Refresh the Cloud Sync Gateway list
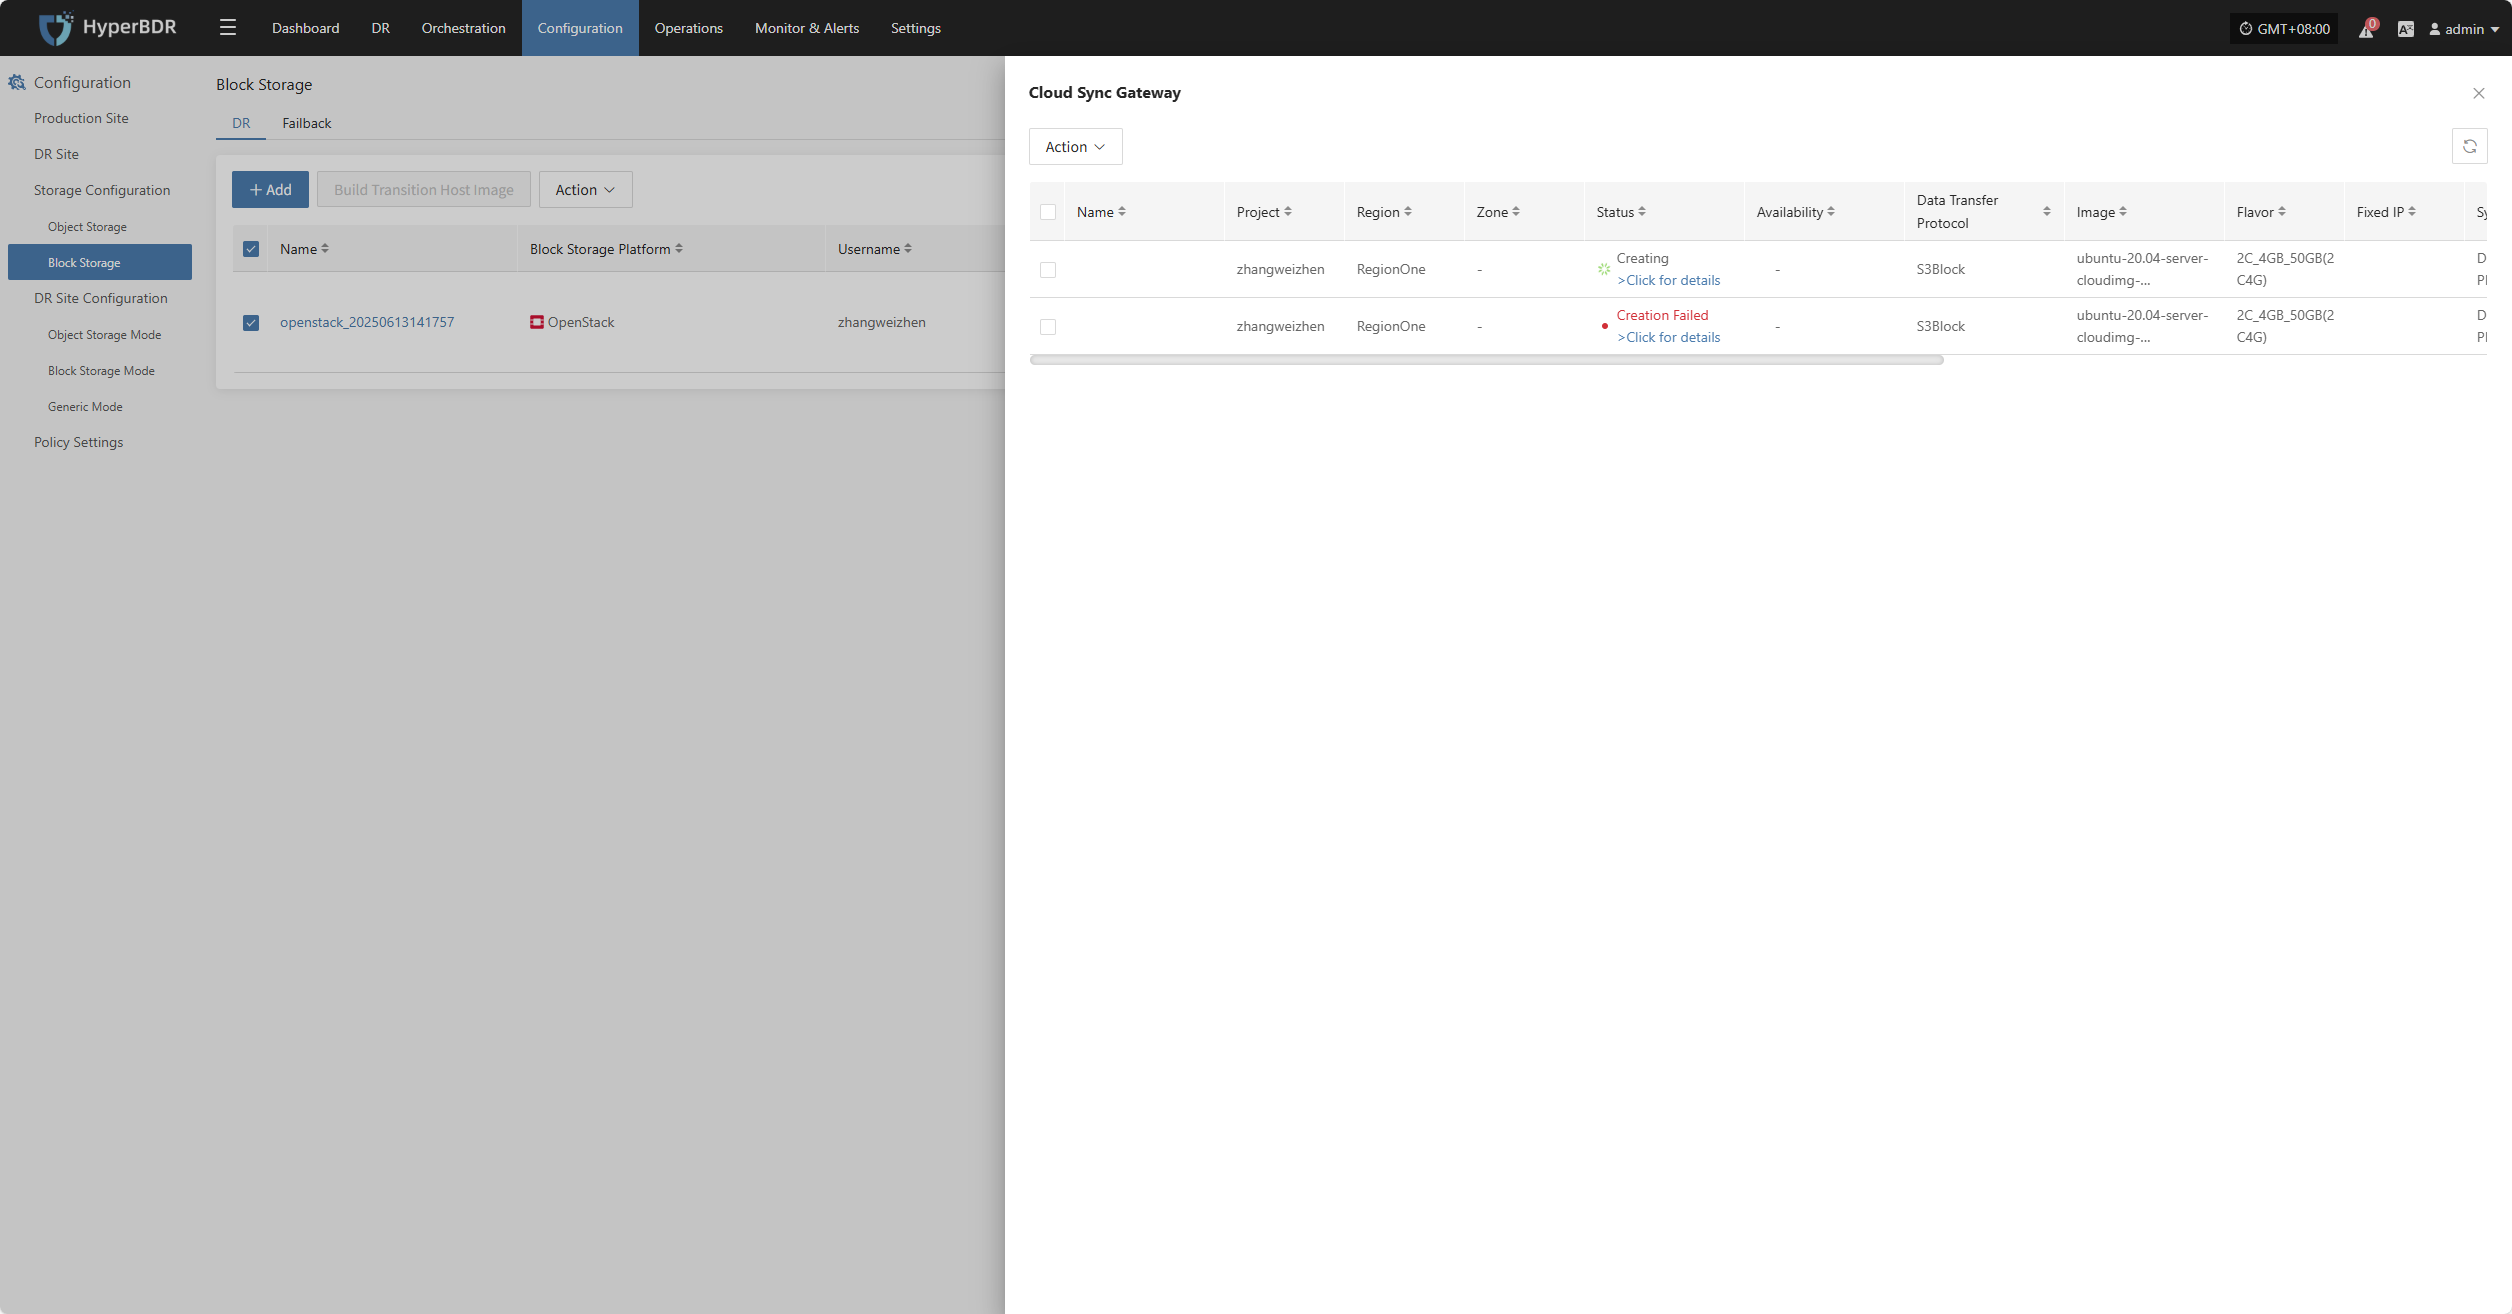The height and width of the screenshot is (1314, 2512). click(x=2470, y=147)
